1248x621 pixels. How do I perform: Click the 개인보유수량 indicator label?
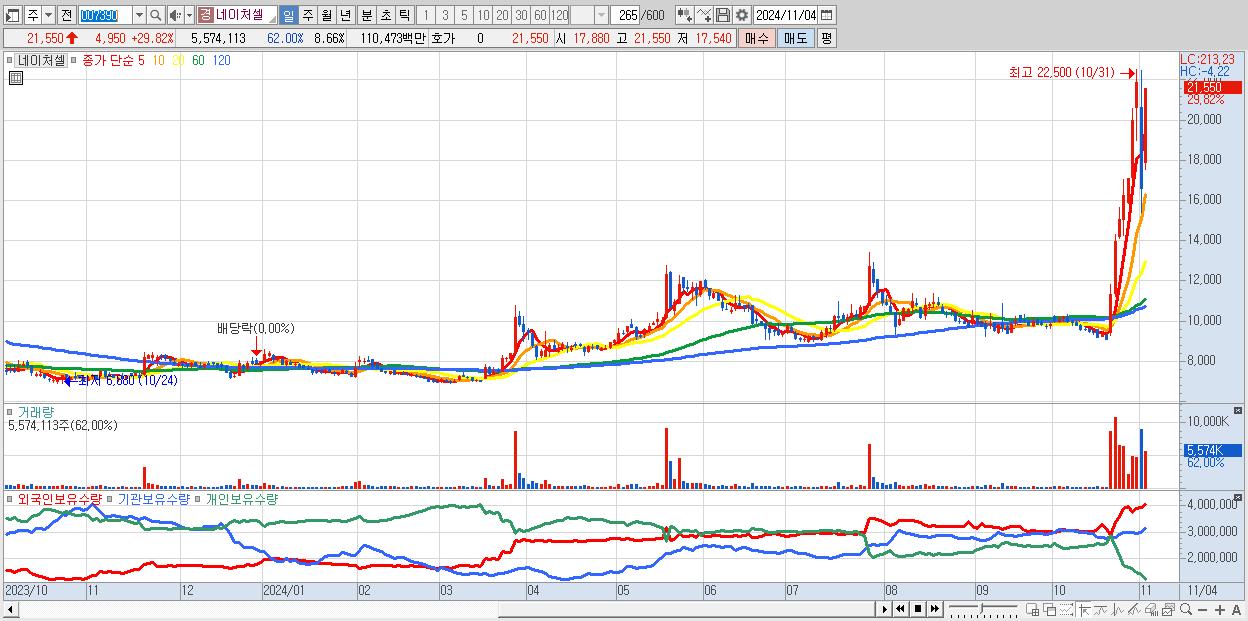point(242,498)
